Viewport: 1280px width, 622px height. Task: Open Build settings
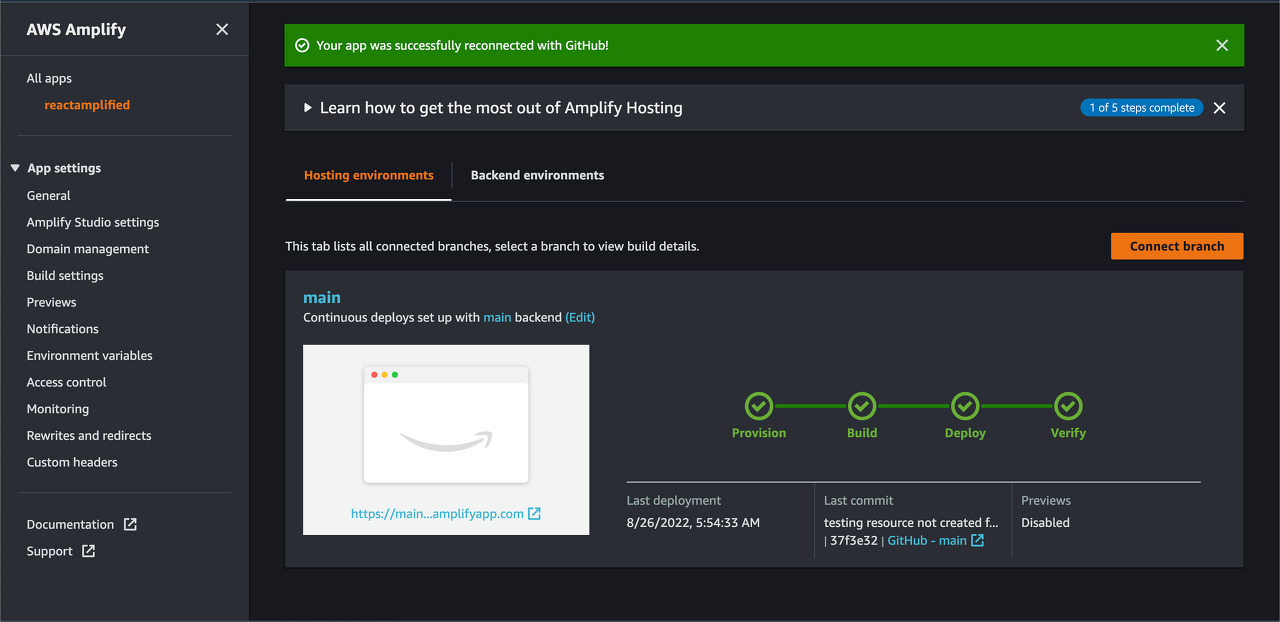point(65,276)
